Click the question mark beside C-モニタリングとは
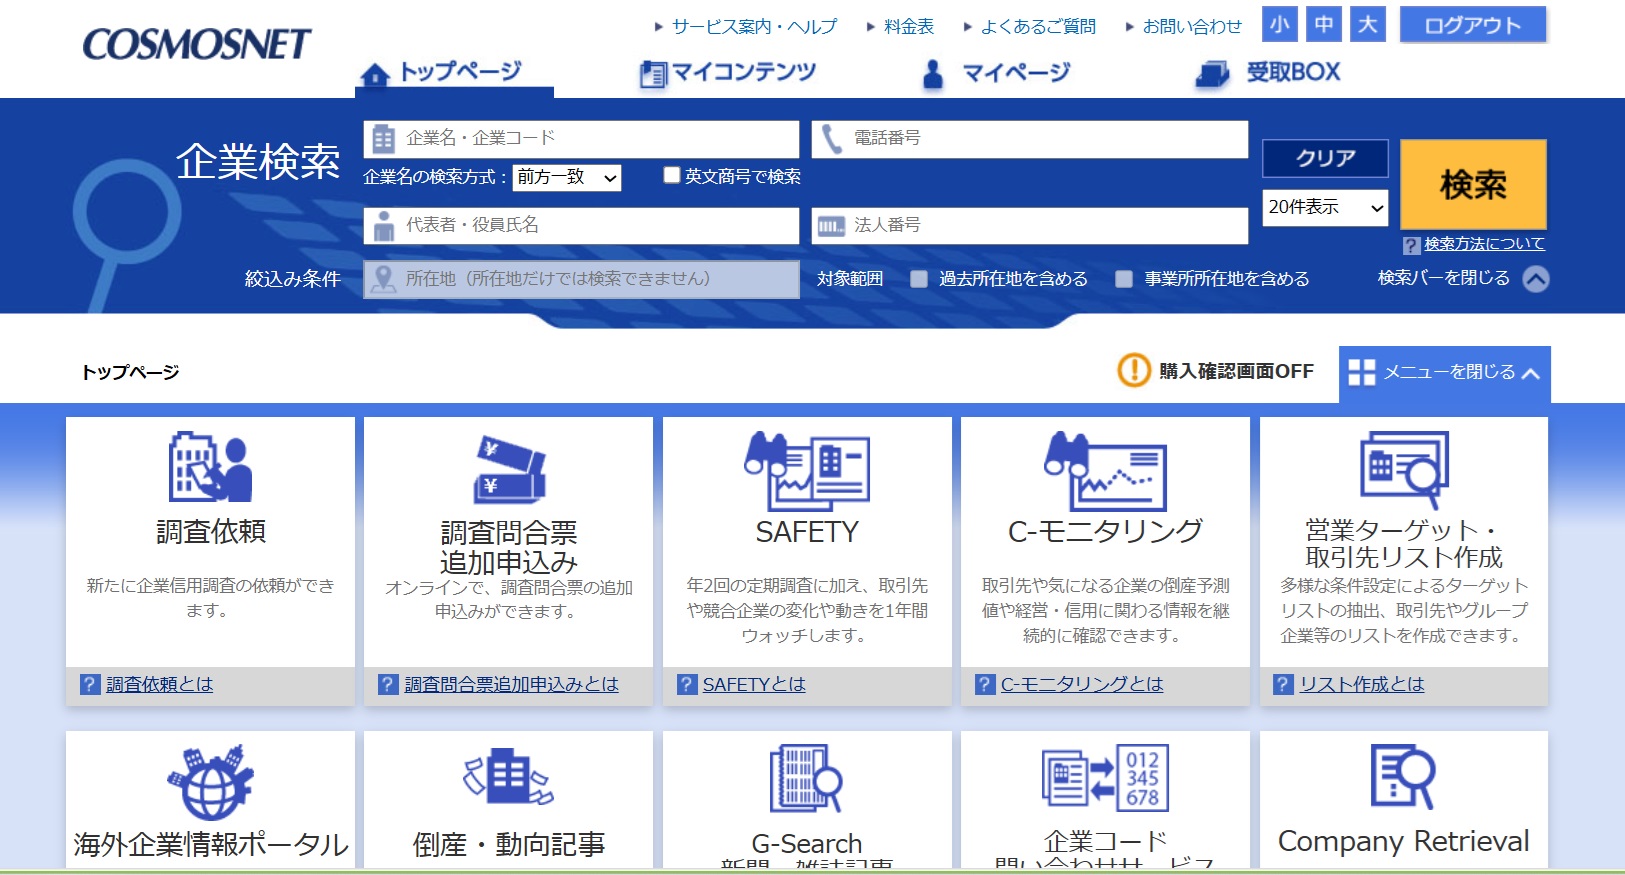The width and height of the screenshot is (1625, 875). (985, 684)
